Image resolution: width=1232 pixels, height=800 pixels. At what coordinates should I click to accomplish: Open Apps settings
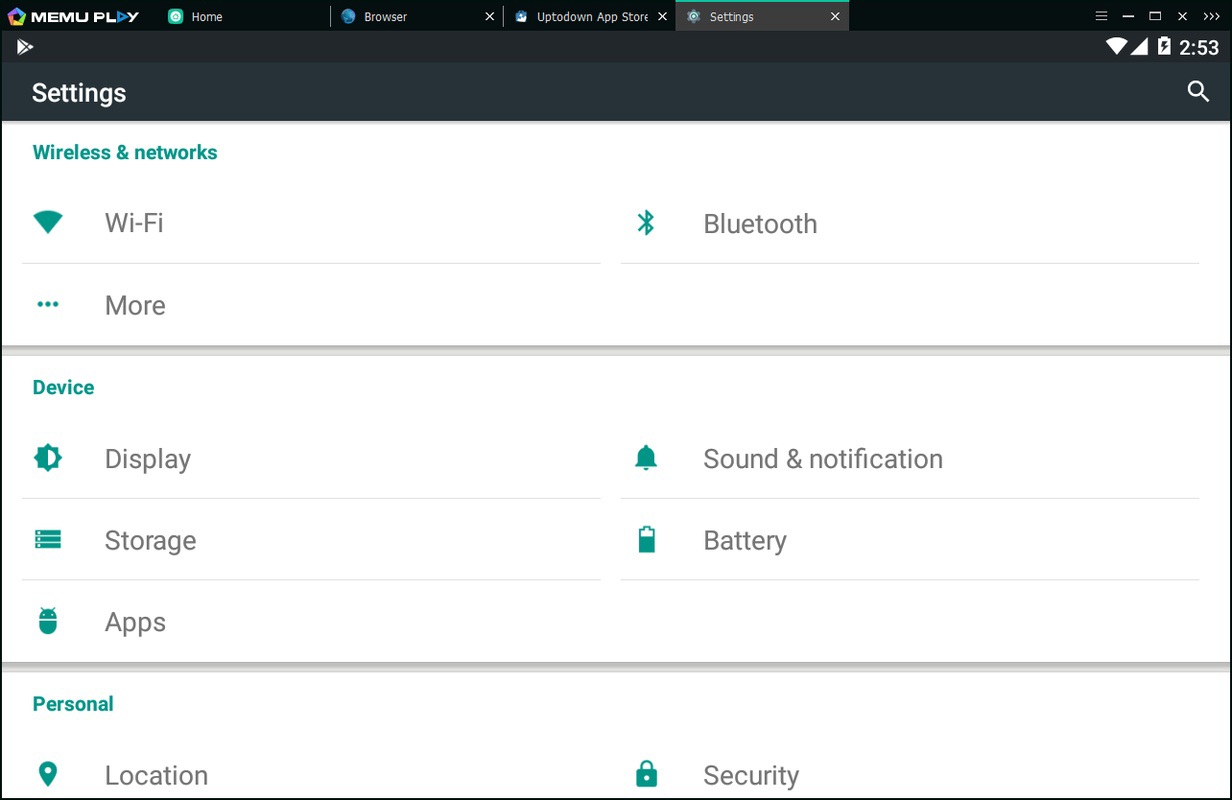point(311,622)
